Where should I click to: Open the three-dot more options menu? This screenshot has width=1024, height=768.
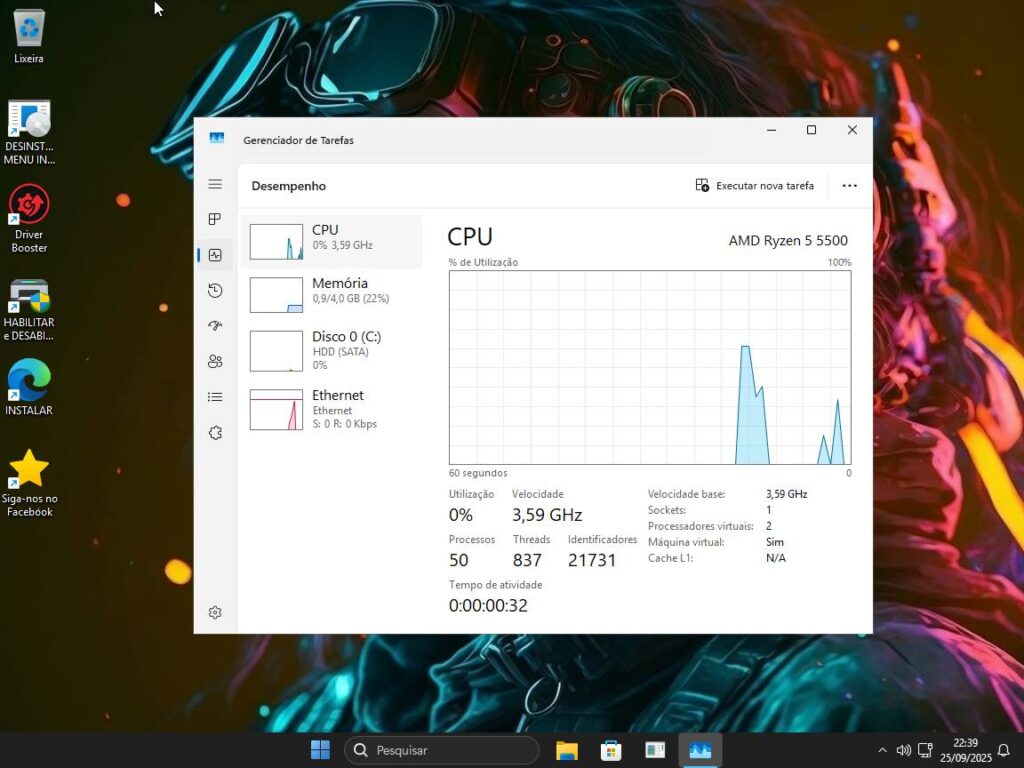(849, 186)
